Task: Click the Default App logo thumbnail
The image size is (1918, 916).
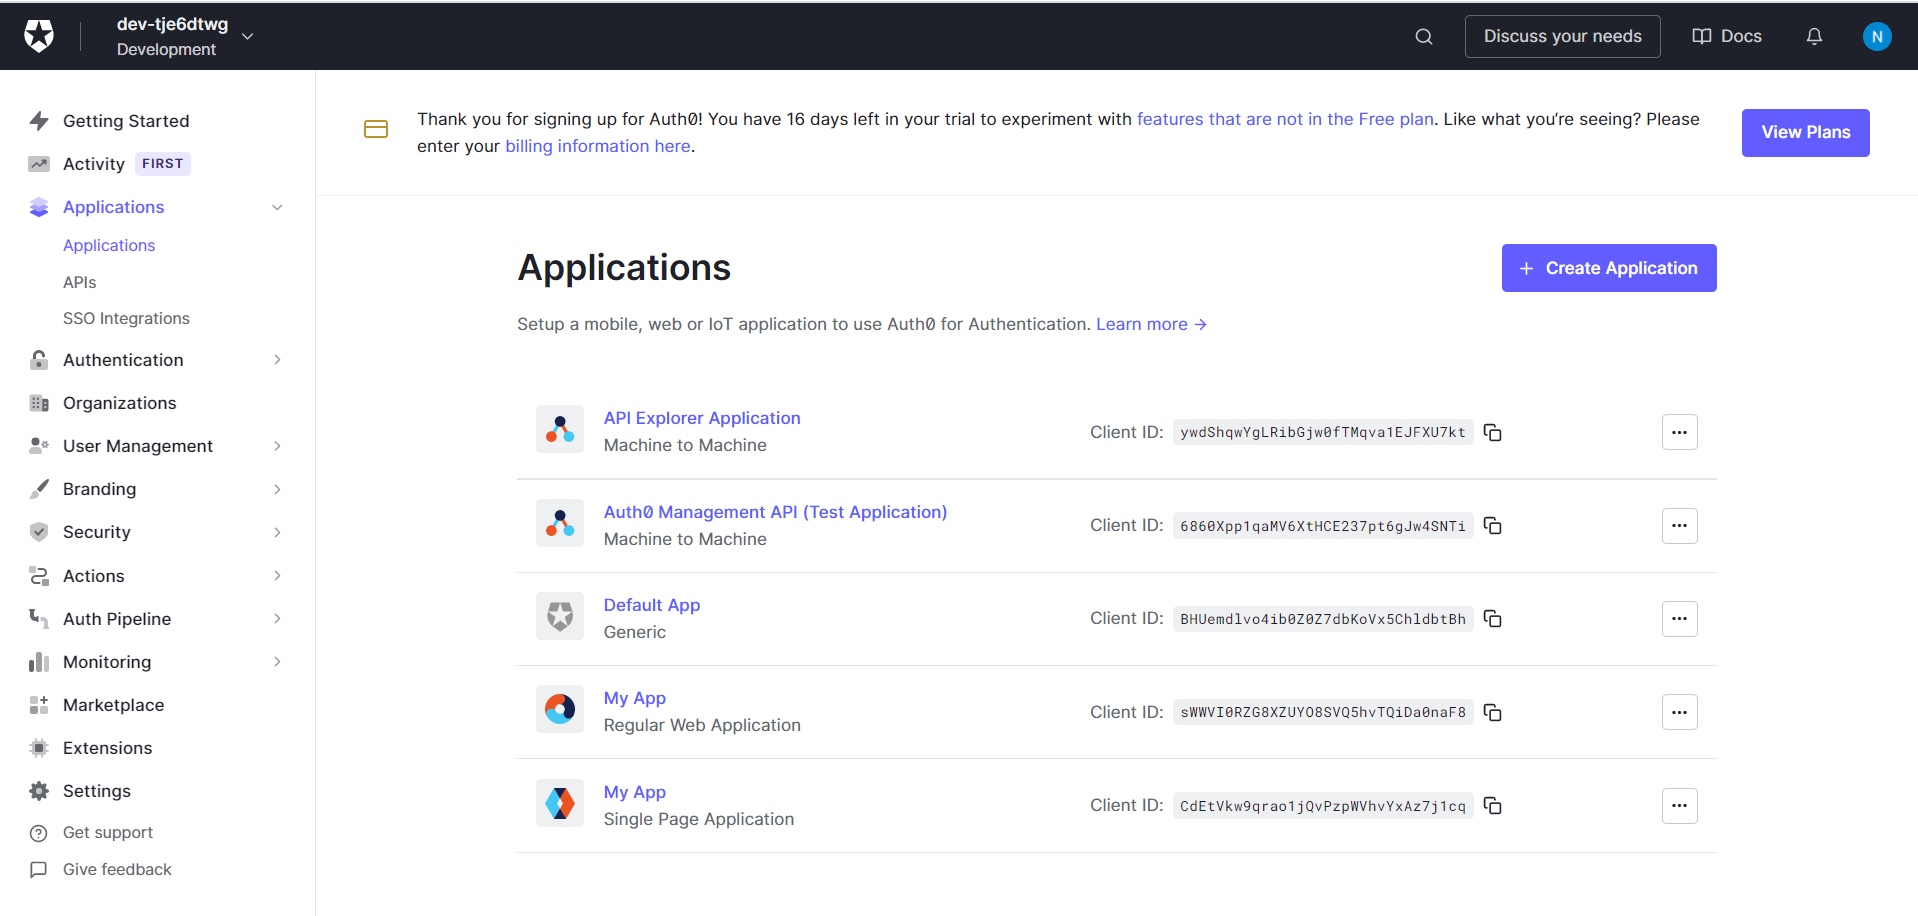Action: (560, 616)
